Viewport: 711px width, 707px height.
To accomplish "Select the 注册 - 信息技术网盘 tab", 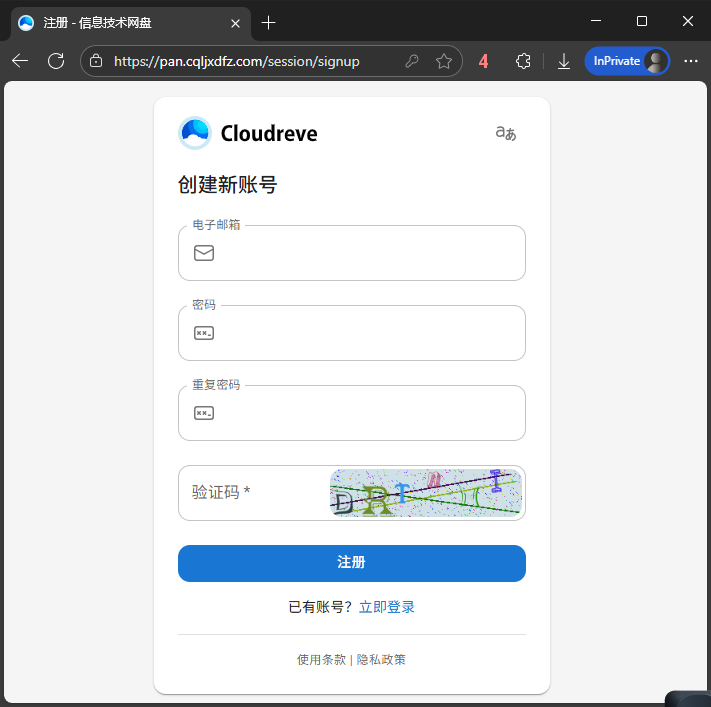I will (125, 22).
